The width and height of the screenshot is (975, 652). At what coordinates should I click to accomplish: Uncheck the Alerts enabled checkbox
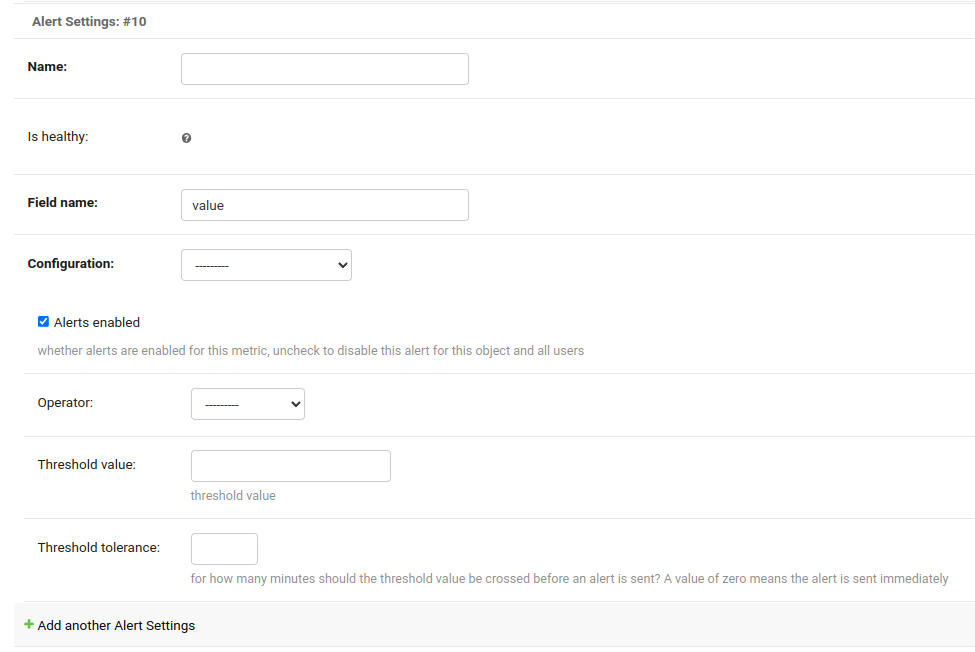(x=43, y=321)
